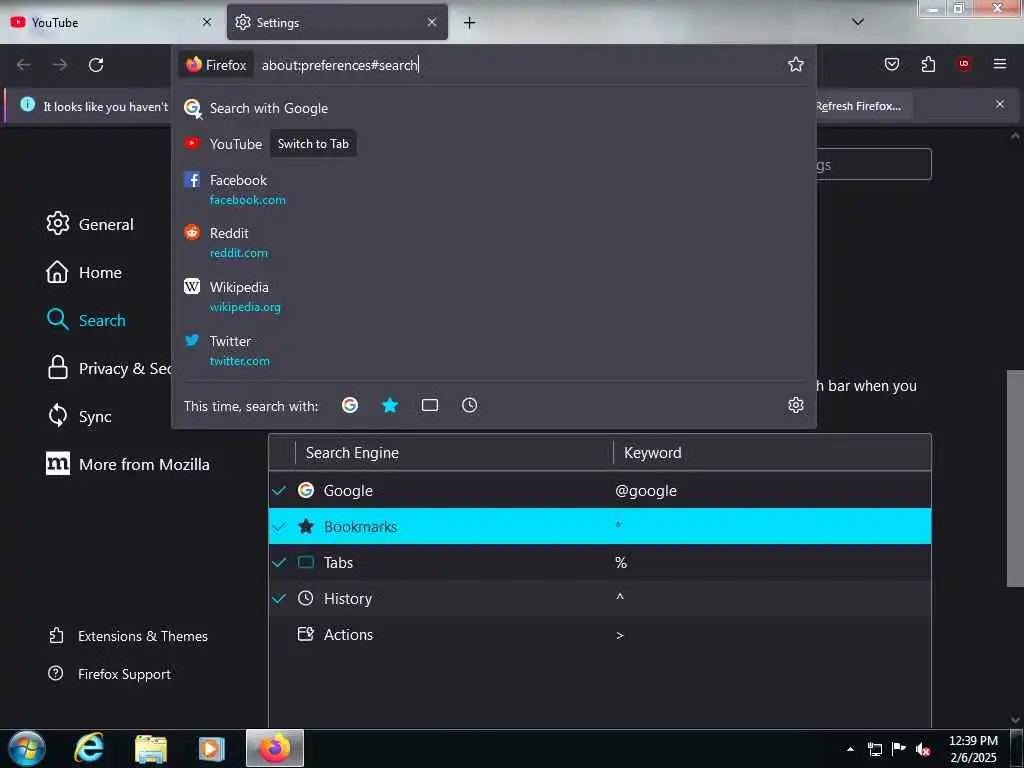
Task: Choose Search with Google suggestion
Action: [x=494, y=108]
